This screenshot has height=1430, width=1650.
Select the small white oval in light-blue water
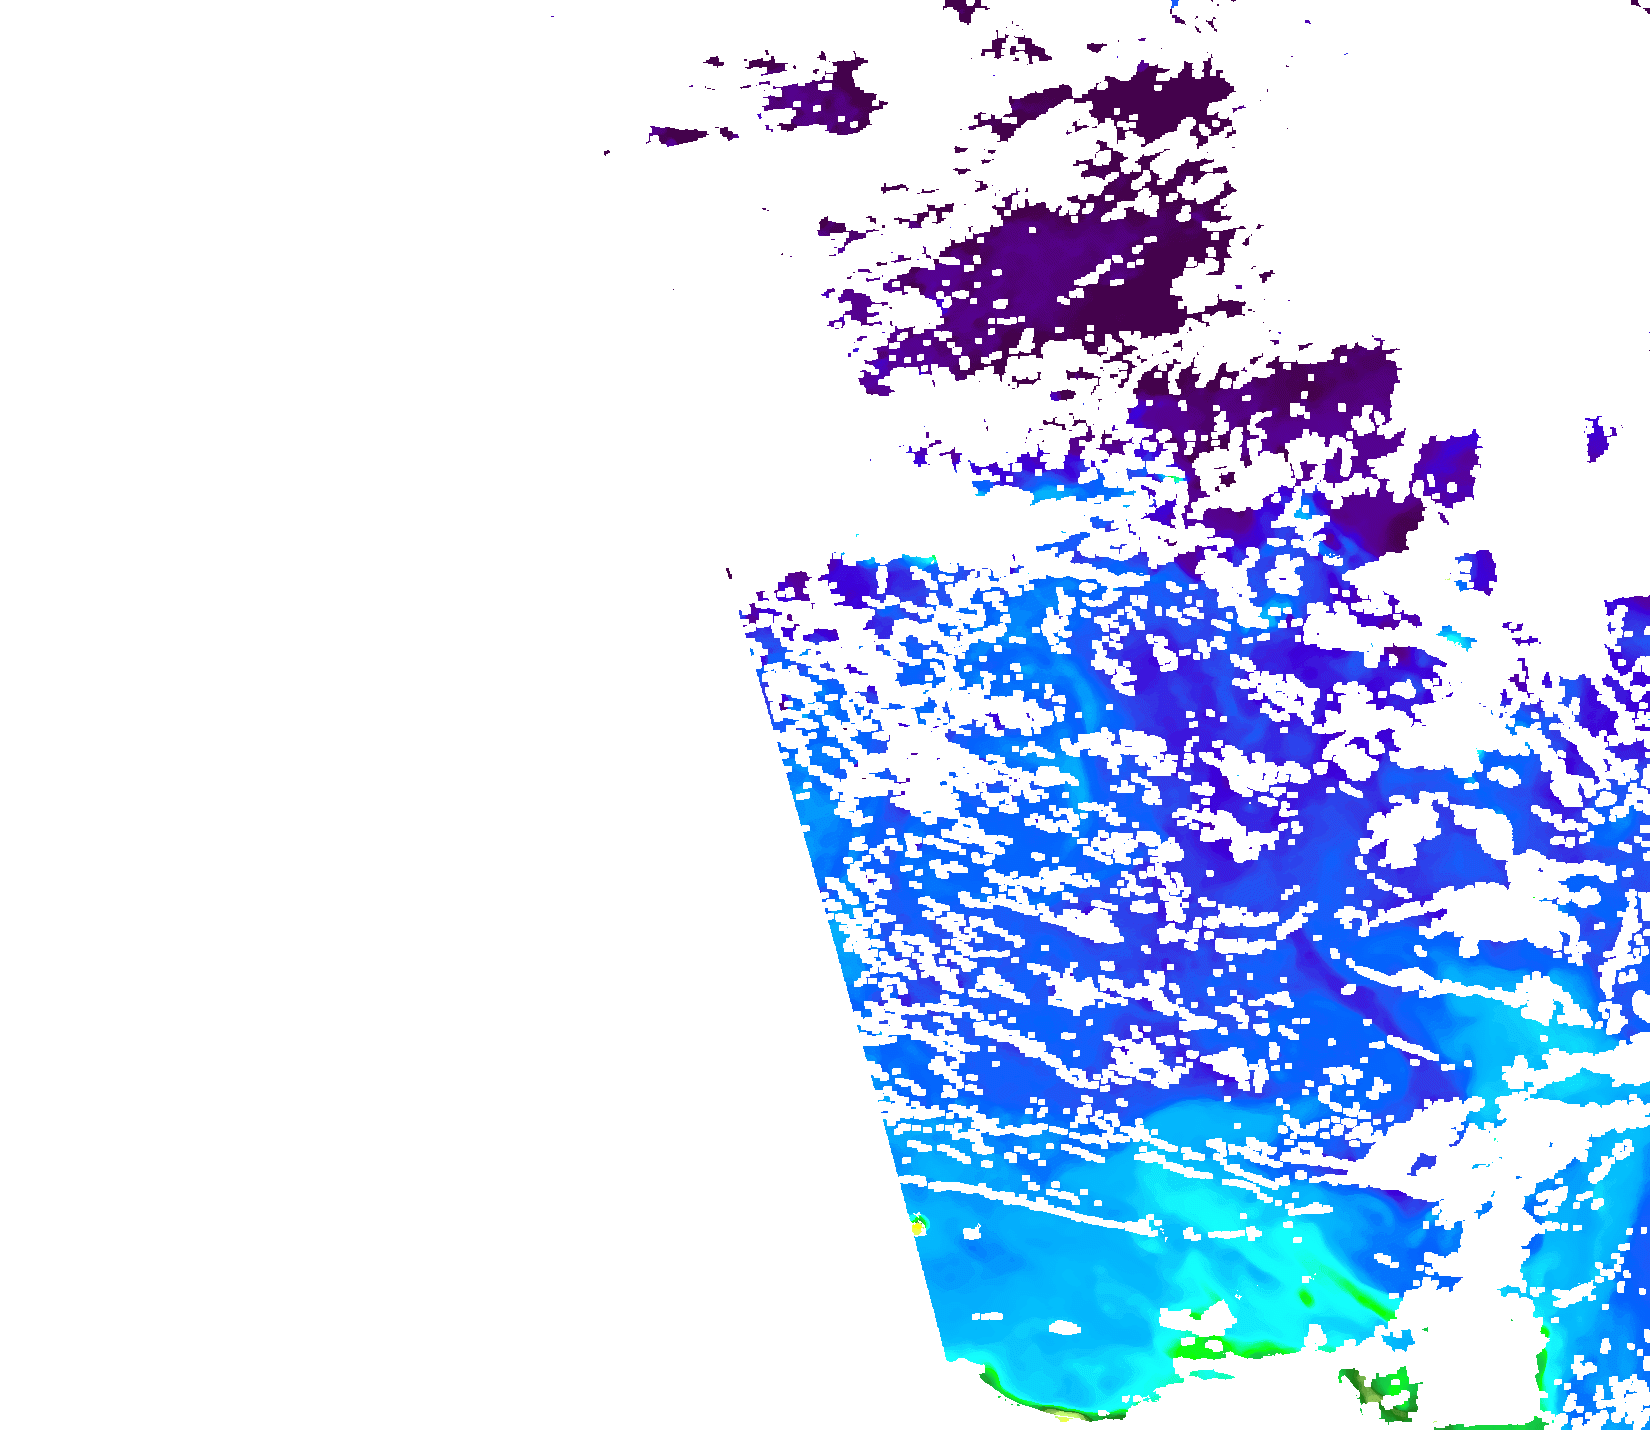click(1065, 1328)
